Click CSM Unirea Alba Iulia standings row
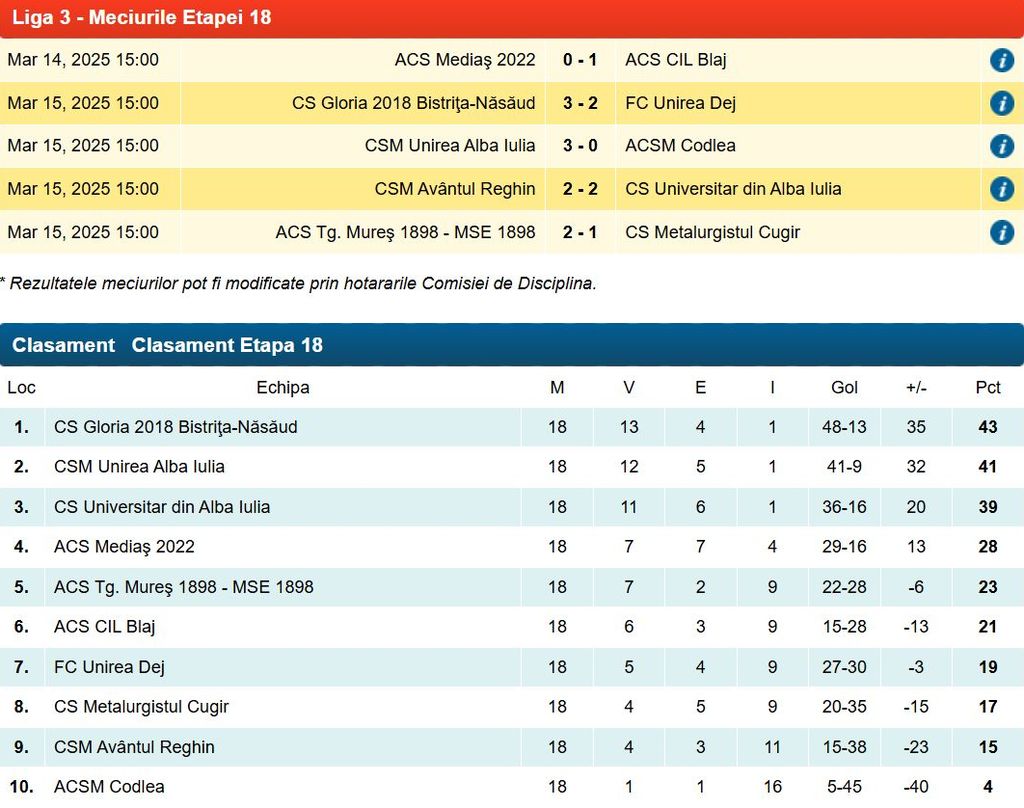This screenshot has width=1024, height=808. click(139, 467)
